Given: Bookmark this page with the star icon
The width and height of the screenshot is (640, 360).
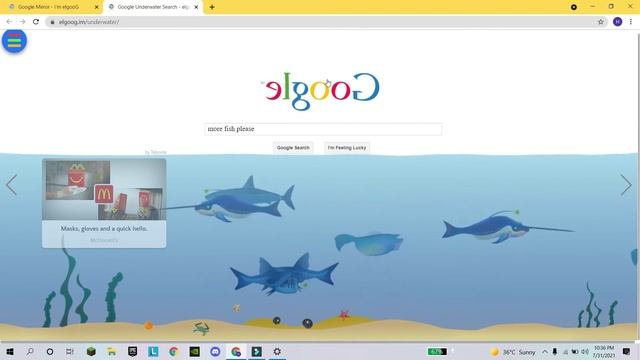Looking at the screenshot, I should [600, 22].
